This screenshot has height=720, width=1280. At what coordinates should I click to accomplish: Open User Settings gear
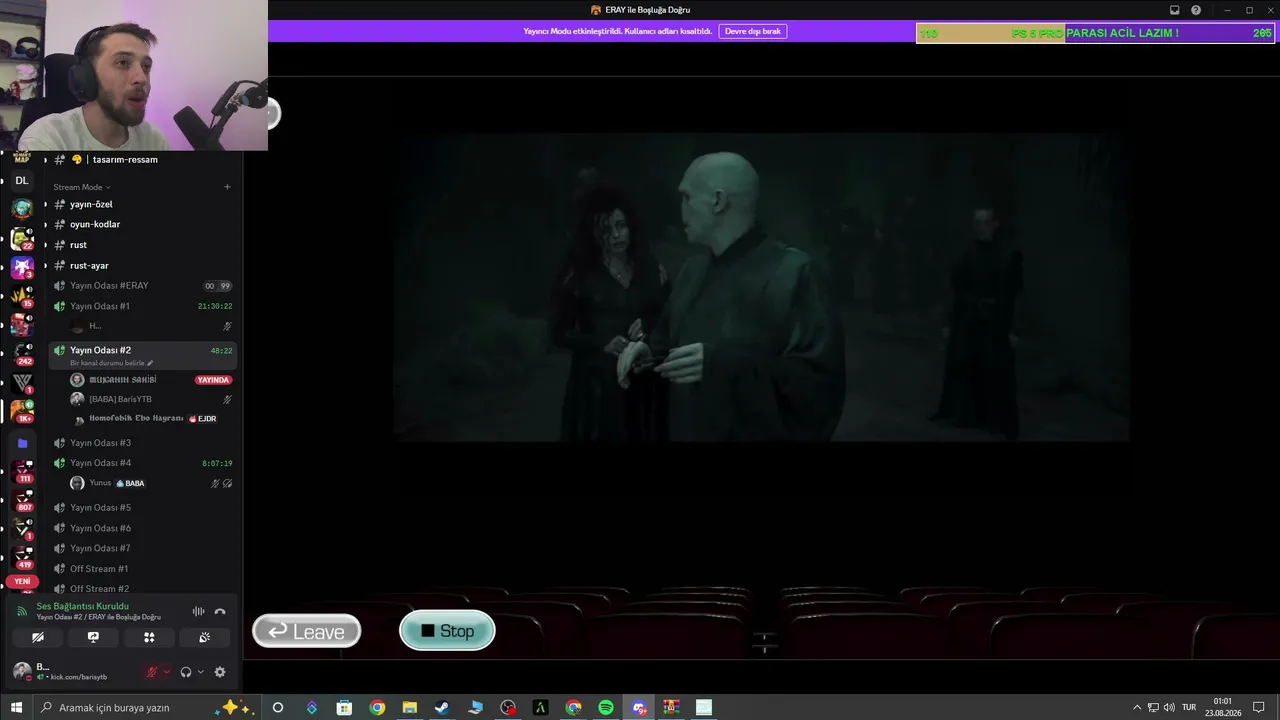[220, 672]
